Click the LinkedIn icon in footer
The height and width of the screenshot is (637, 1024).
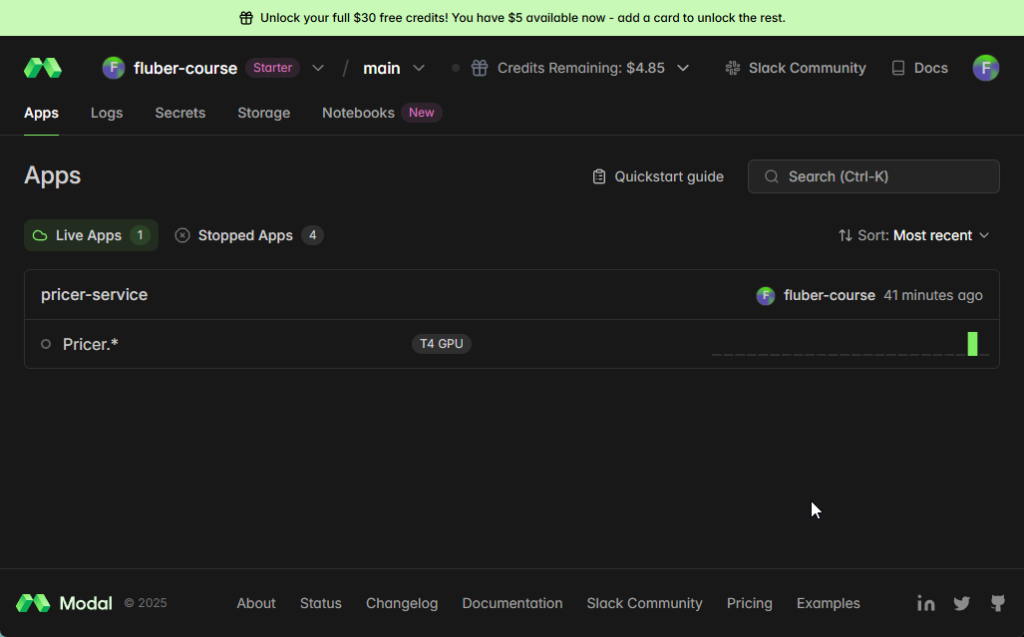[926, 603]
